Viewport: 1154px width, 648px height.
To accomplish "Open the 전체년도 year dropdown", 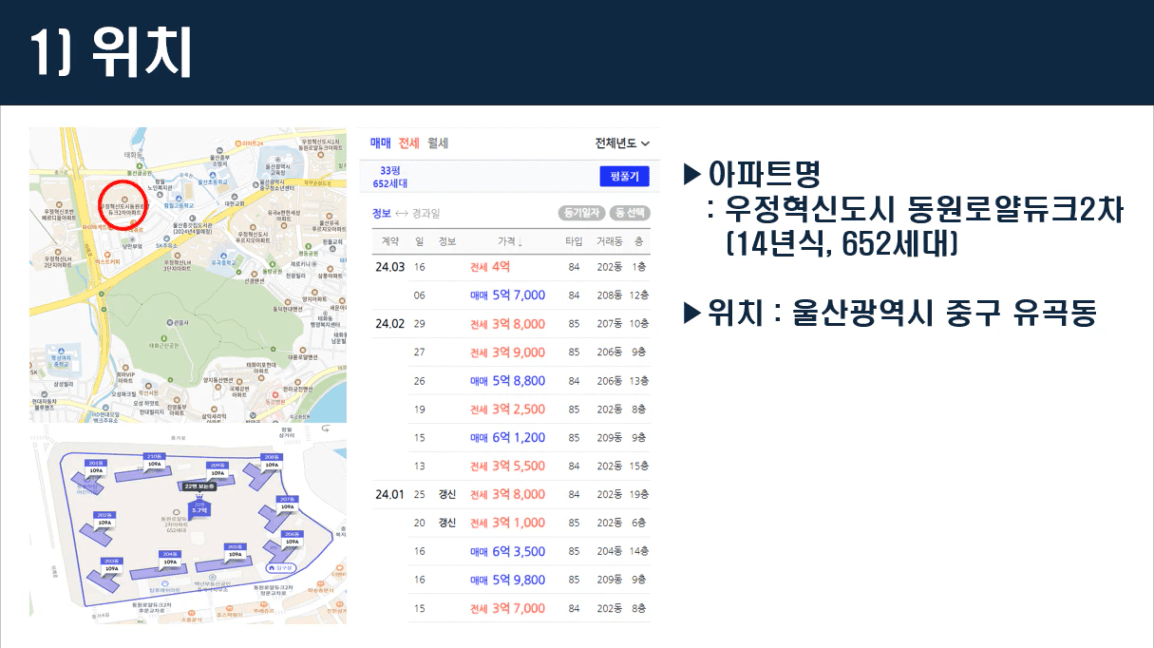I will click(x=622, y=143).
